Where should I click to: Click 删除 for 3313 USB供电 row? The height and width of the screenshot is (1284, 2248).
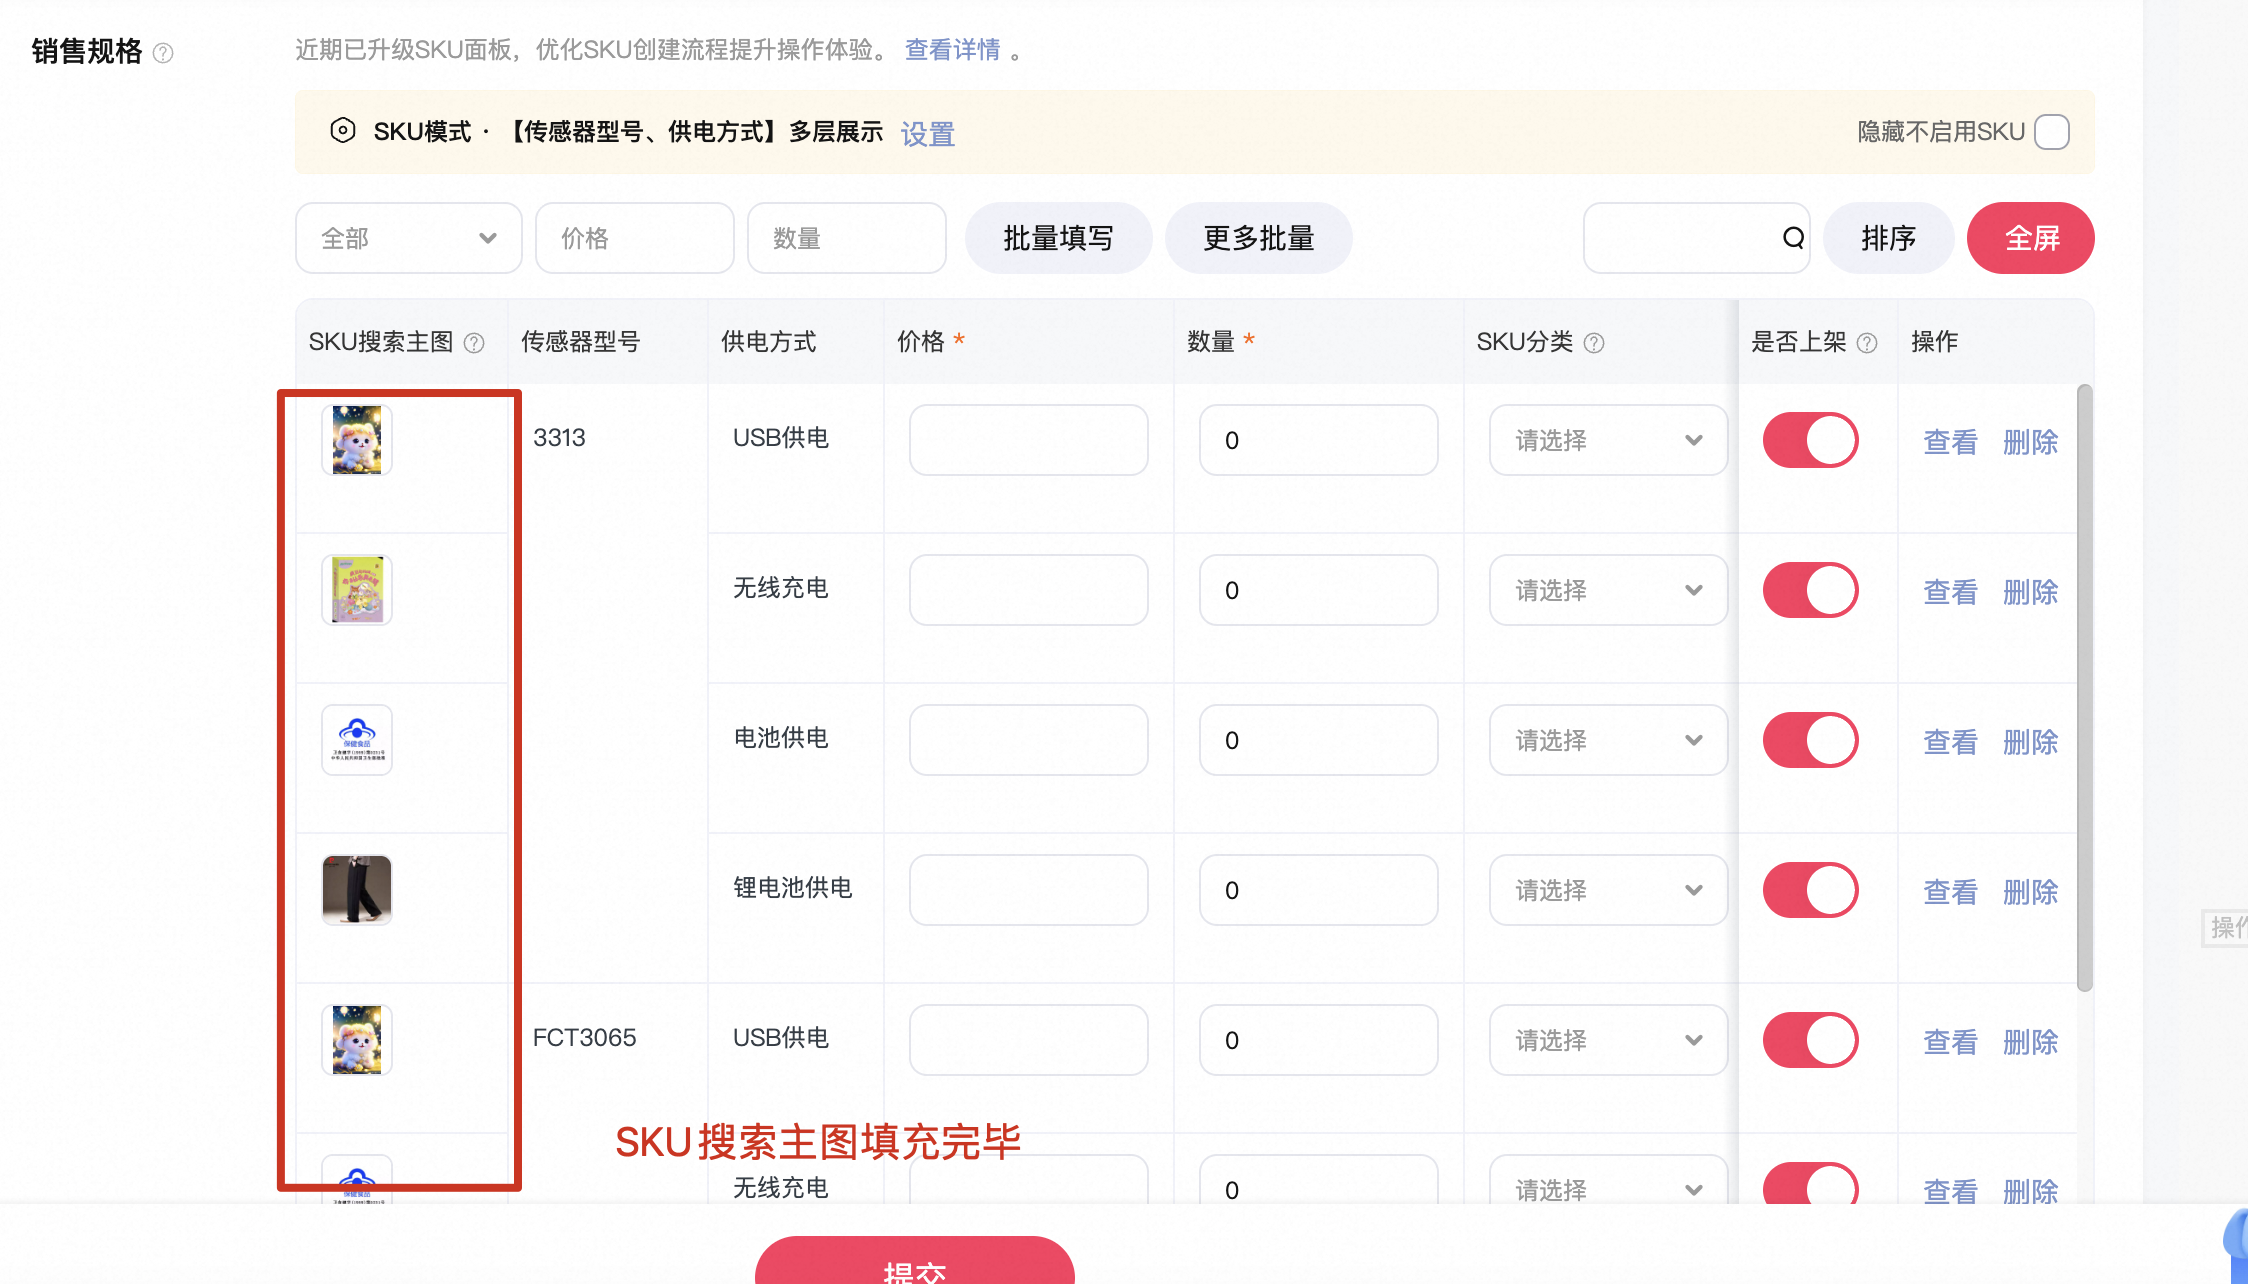click(2031, 442)
